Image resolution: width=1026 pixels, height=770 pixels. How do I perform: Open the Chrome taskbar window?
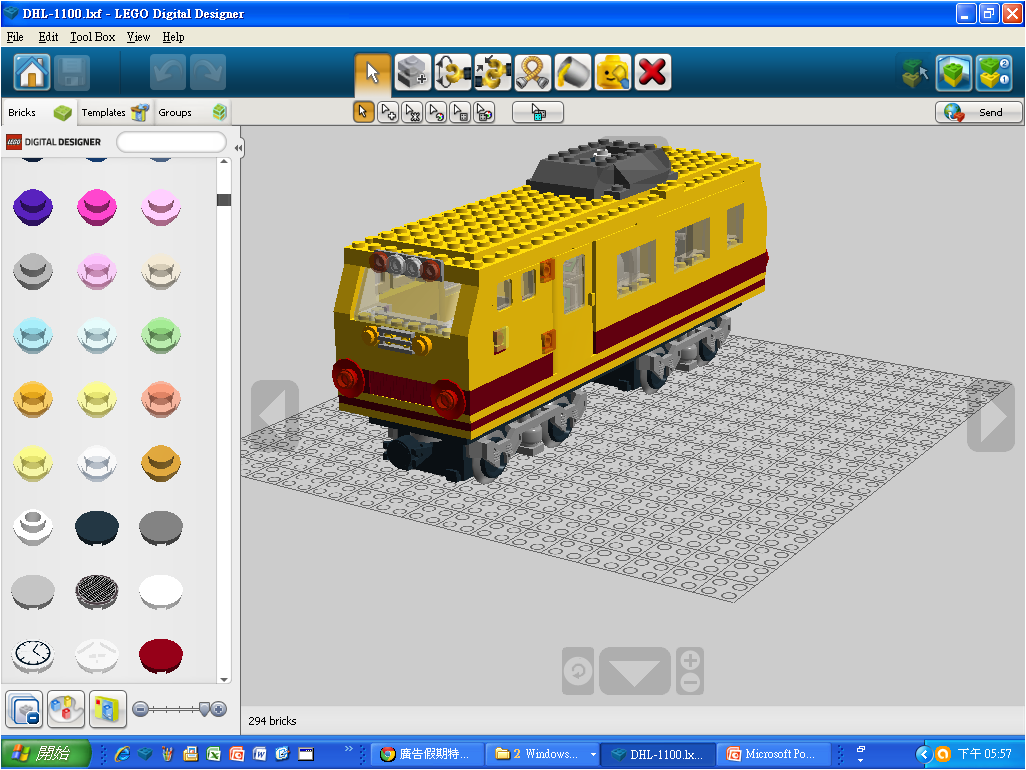(x=429, y=754)
